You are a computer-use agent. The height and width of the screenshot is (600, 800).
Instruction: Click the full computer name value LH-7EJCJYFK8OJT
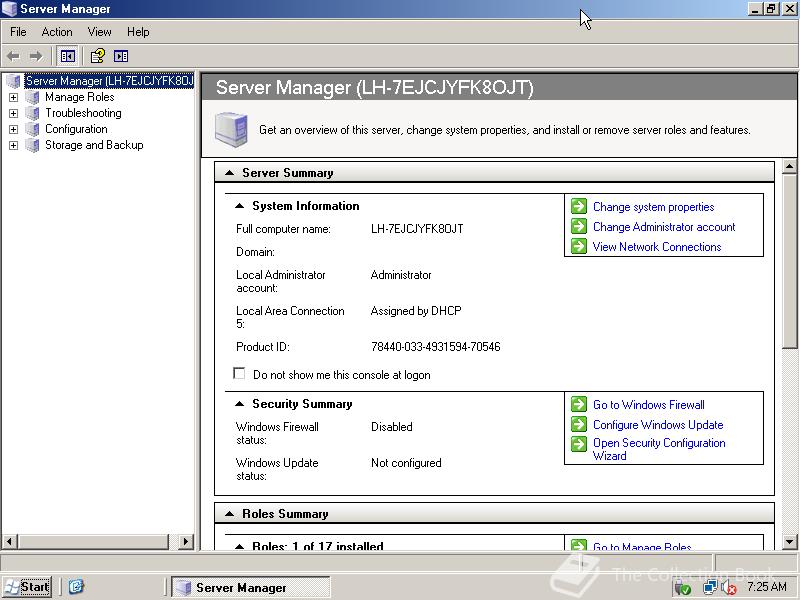click(x=417, y=229)
